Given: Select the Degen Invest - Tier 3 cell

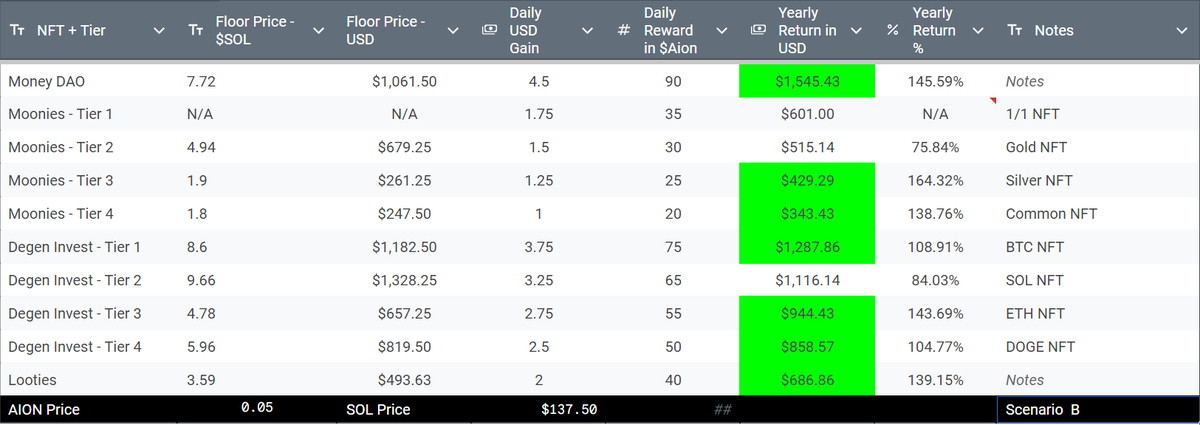Looking at the screenshot, I should click(89, 314).
